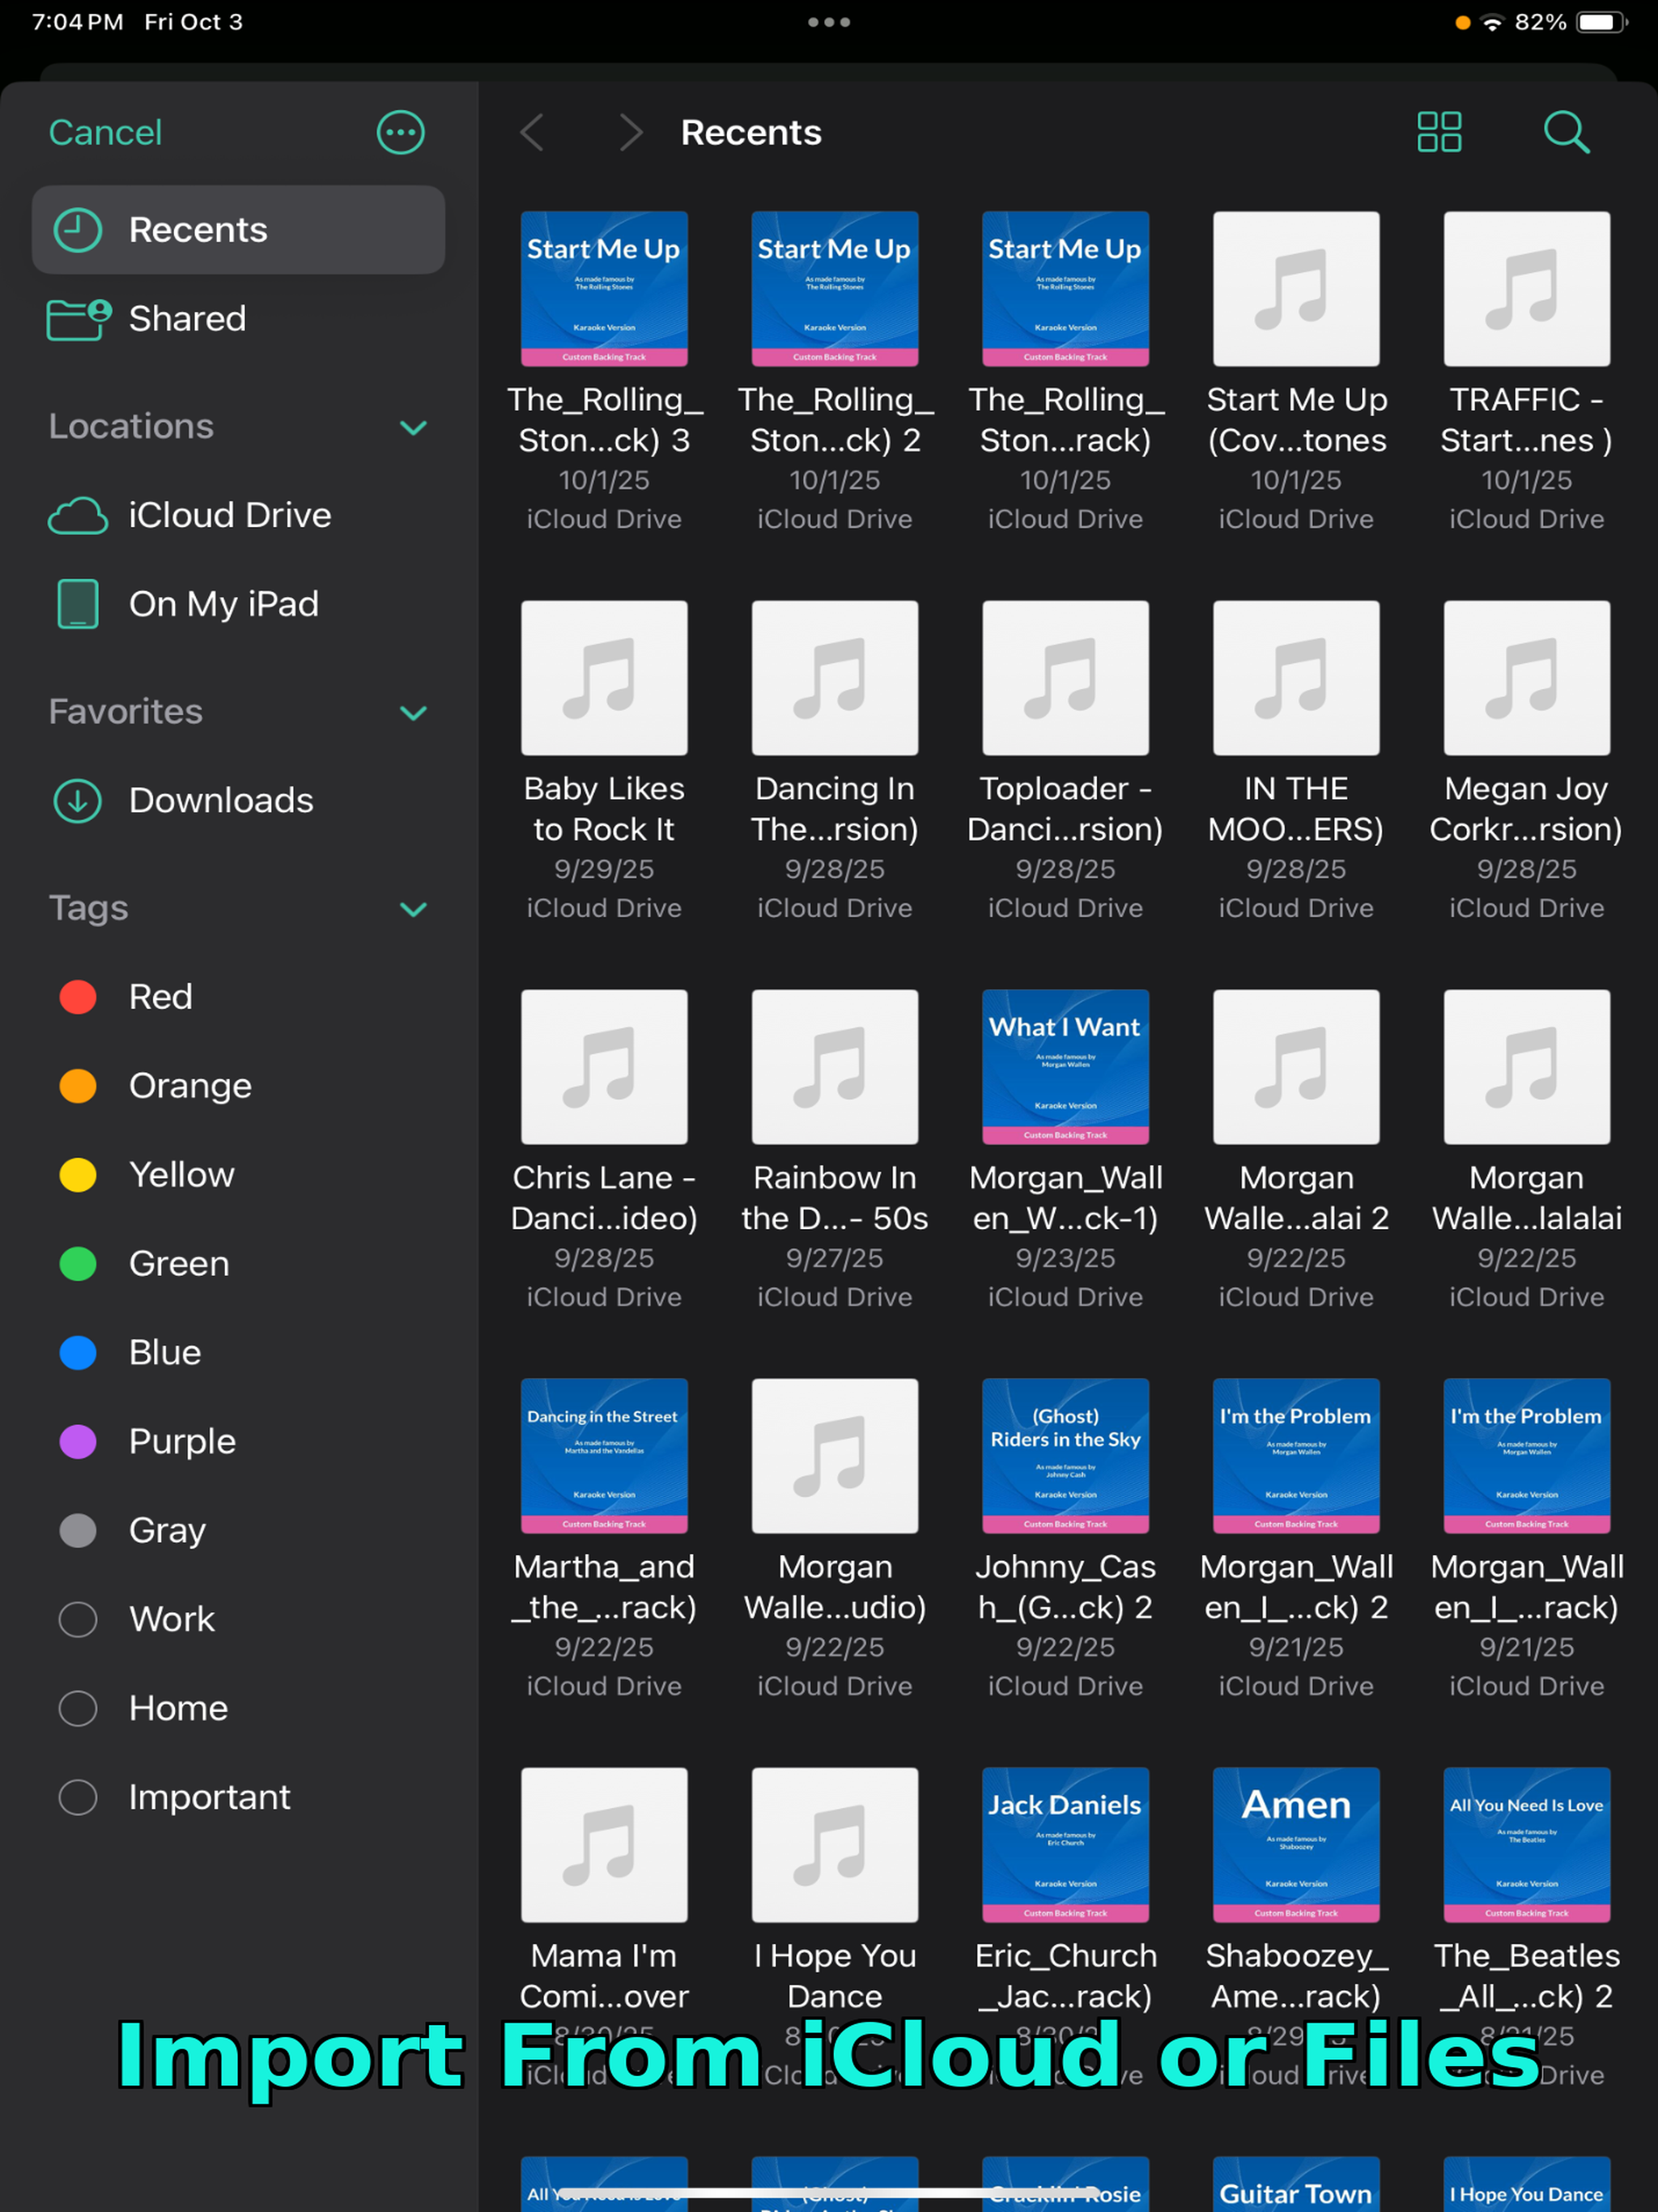Select the Red tag
This screenshot has height=2212, width=1658.
pyautogui.click(x=238, y=997)
